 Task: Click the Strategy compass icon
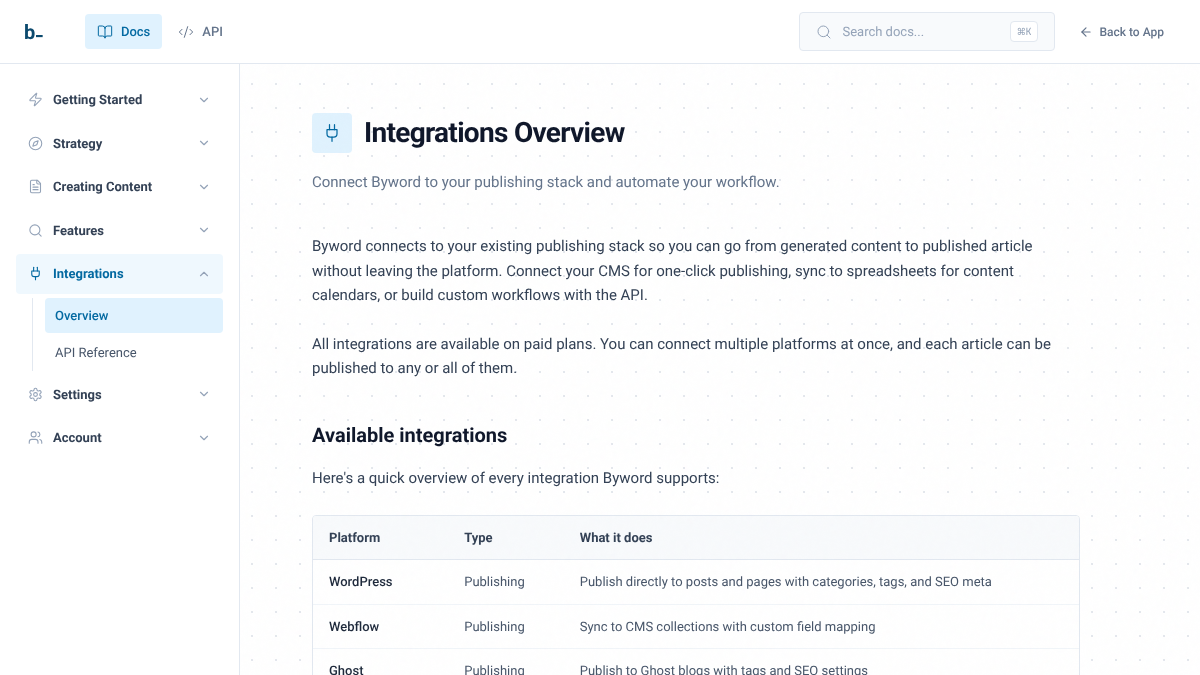tap(35, 143)
